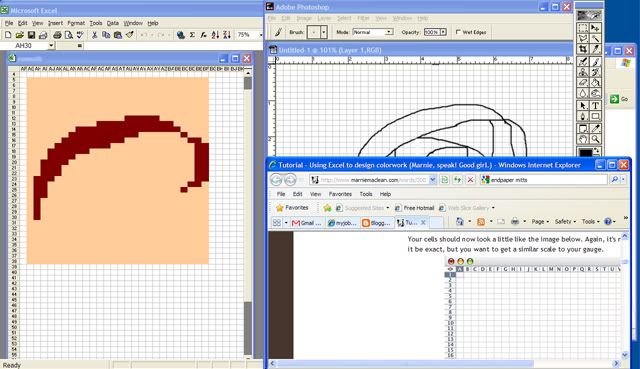Select Photoshop's Crop tool
Image resolution: width=640 pixels, height=369 pixels.
(583, 49)
